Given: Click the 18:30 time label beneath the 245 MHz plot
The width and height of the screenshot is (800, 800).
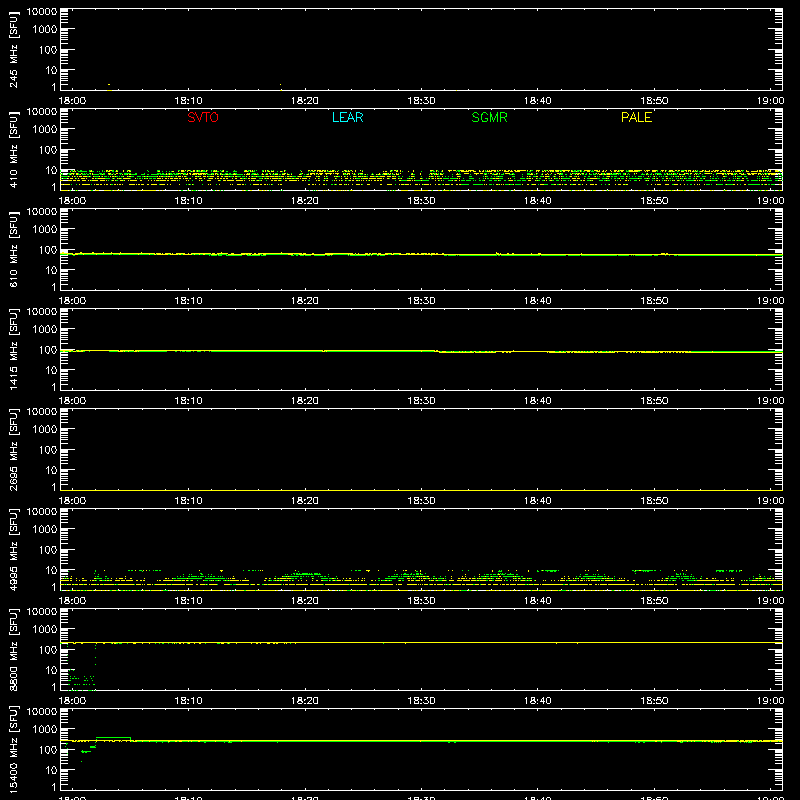Looking at the screenshot, I should (x=421, y=101).
